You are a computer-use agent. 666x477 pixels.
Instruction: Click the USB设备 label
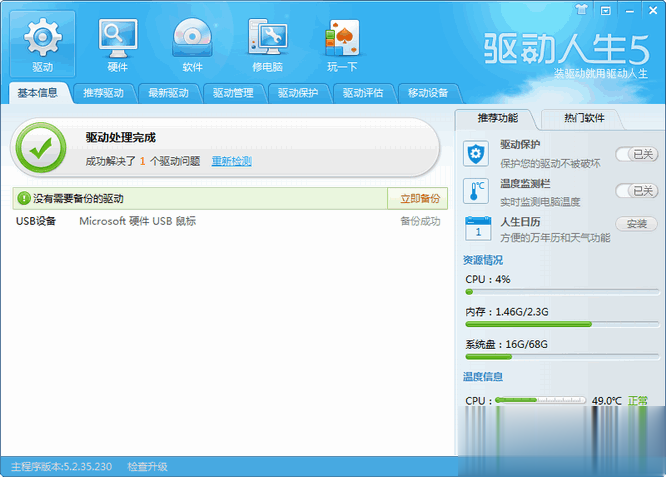pyautogui.click(x=36, y=221)
